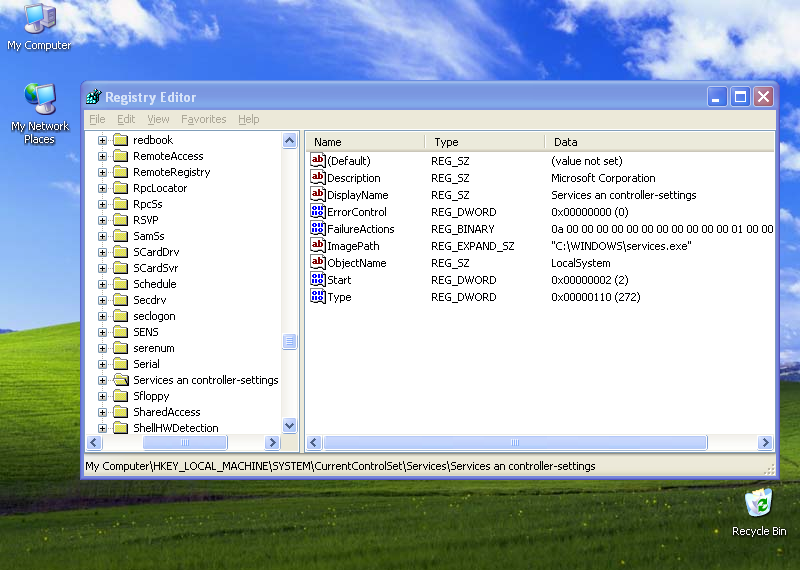
Task: Select the (Default) value string icon
Action: (317, 160)
